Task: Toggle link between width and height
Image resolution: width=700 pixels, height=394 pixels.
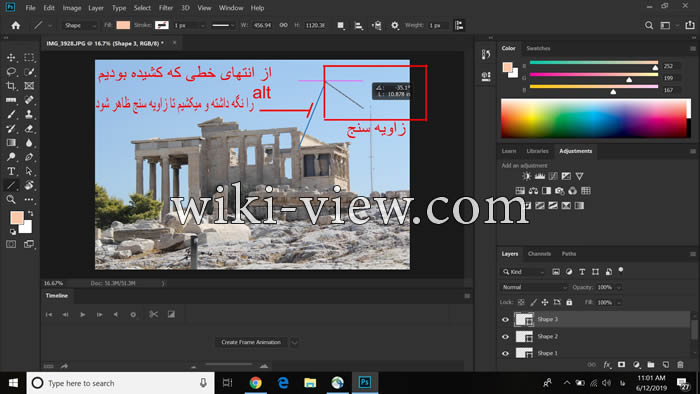Action: [x=283, y=25]
